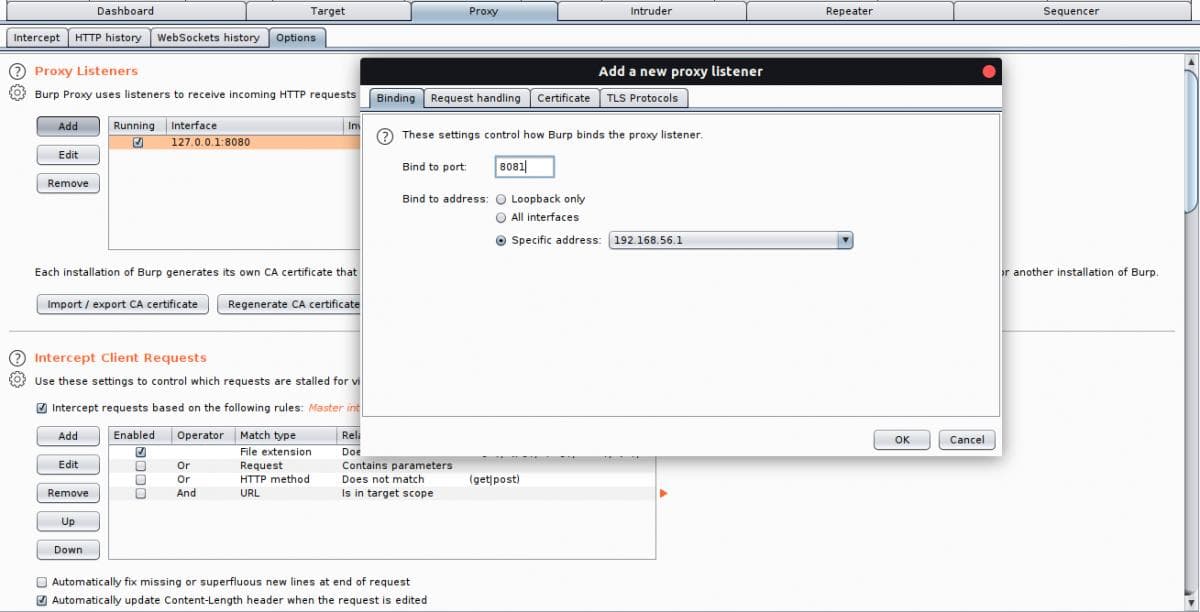Screen dimensions: 1200x612
Task: Enable automatically fix missing new lines option
Action: (42, 582)
